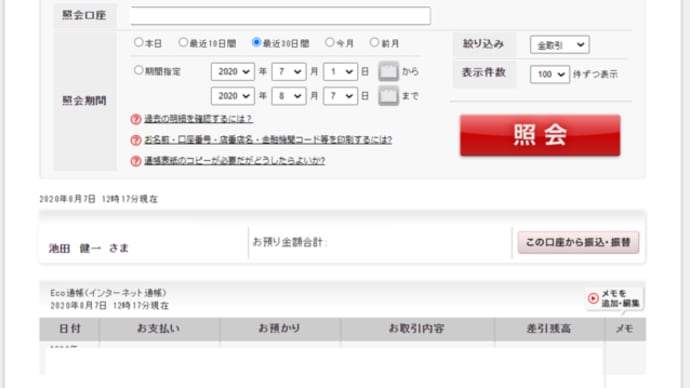
Task: Click help icon beside 過去の明細を確認するには
Action: tap(136, 119)
